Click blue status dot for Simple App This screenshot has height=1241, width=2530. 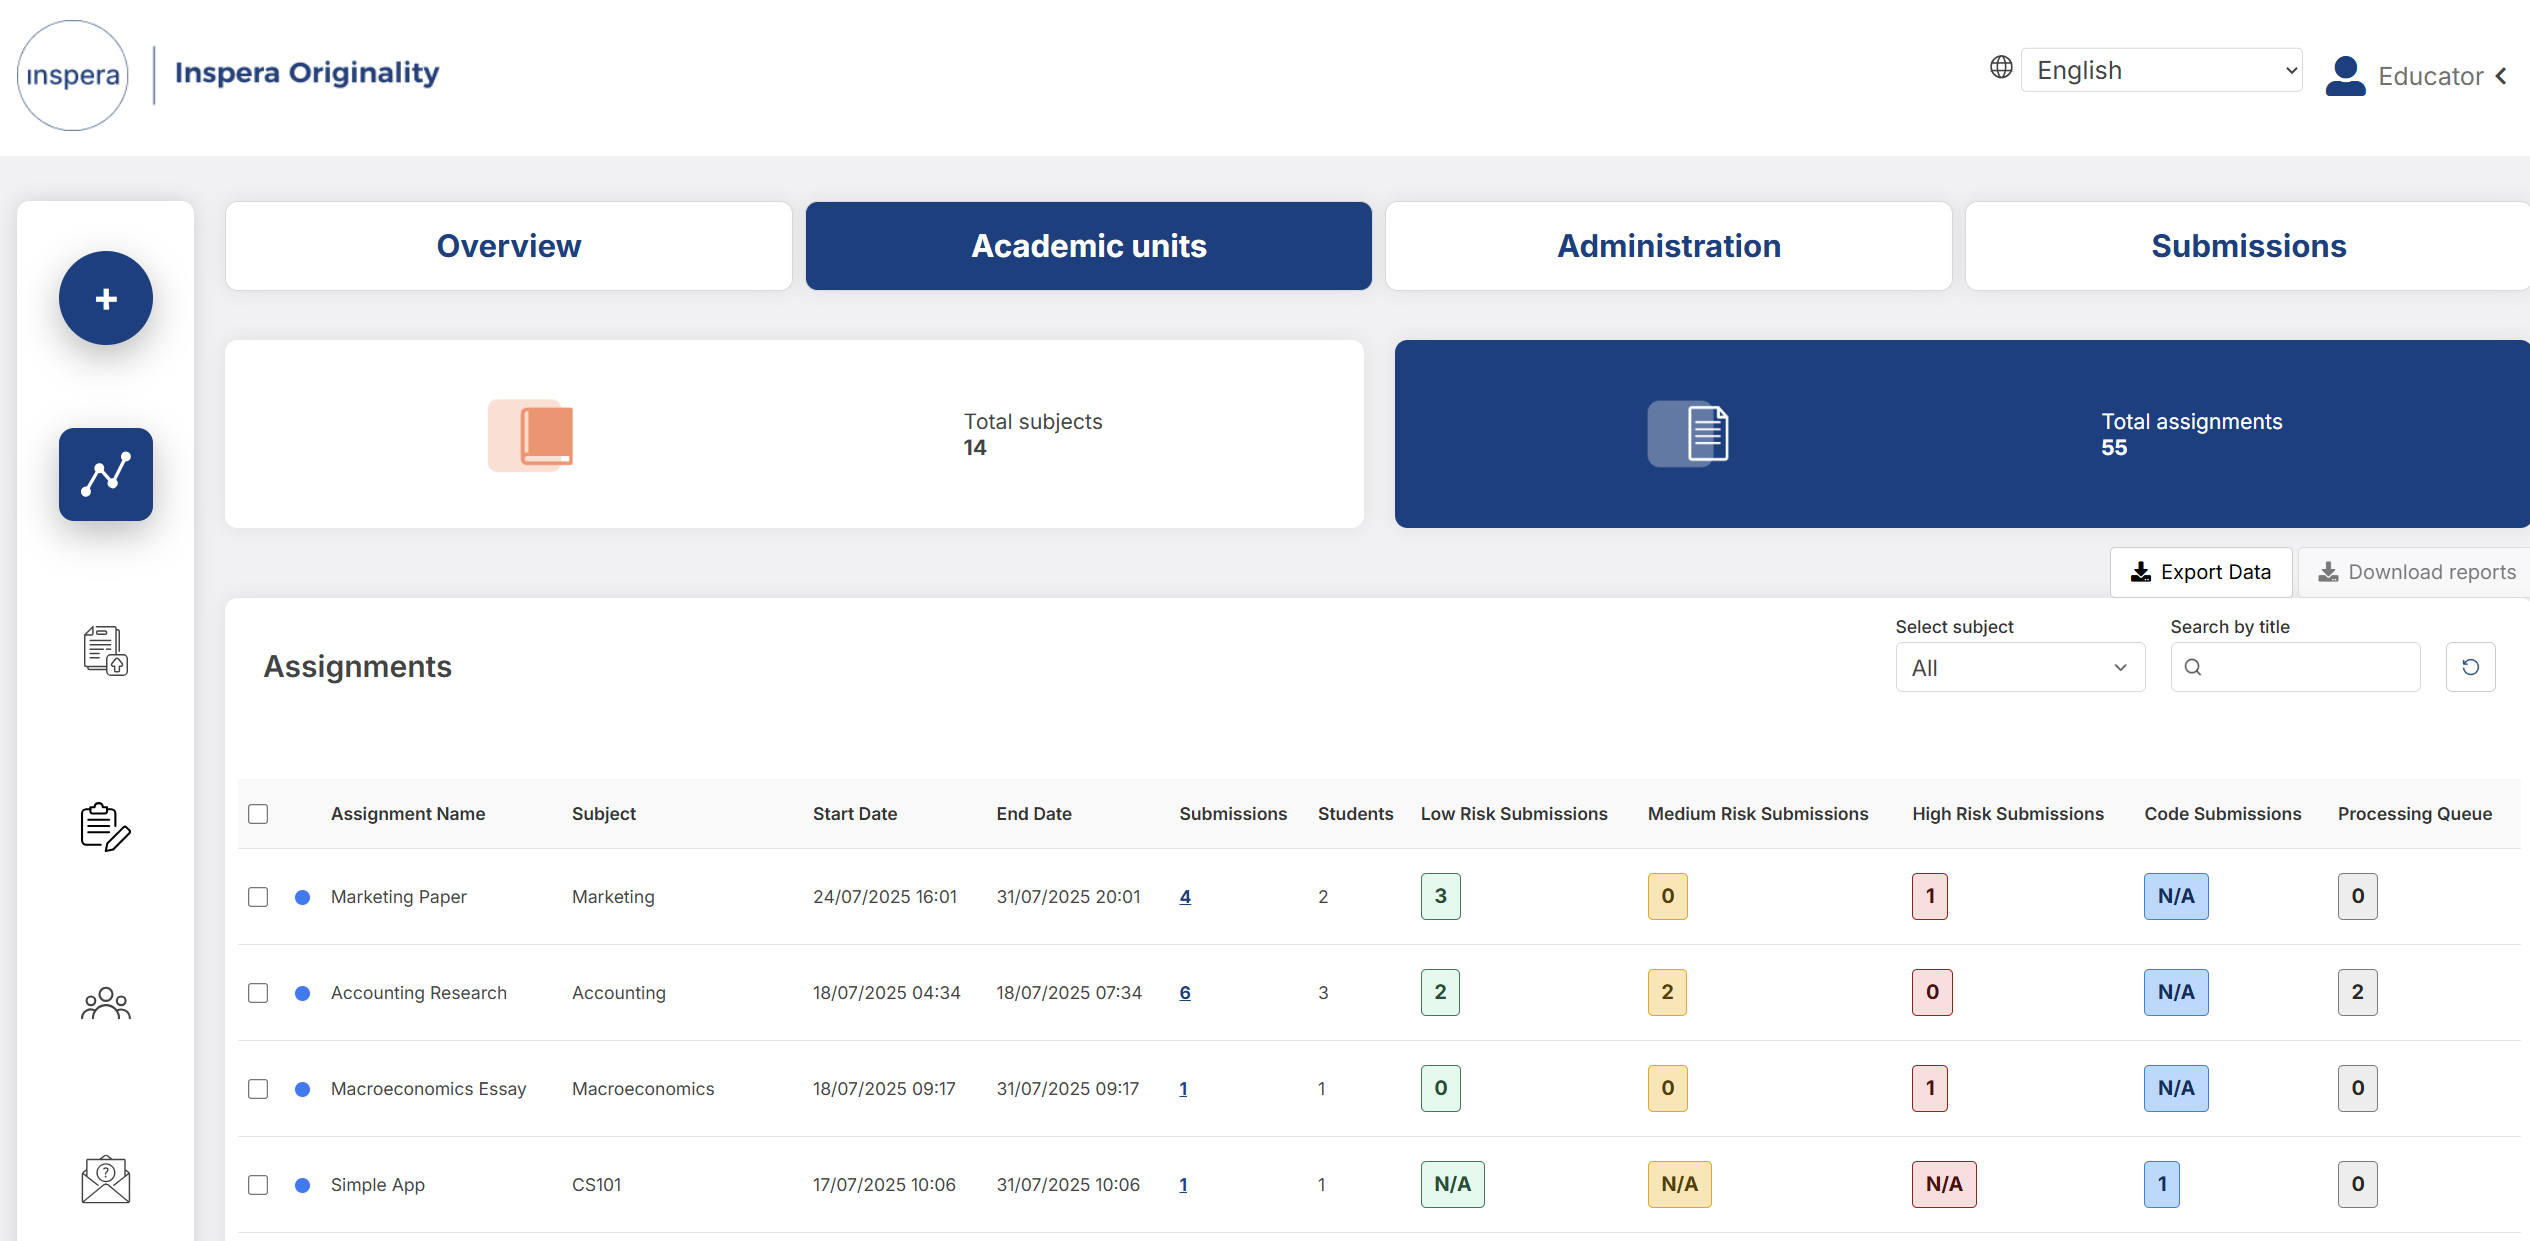click(302, 1185)
